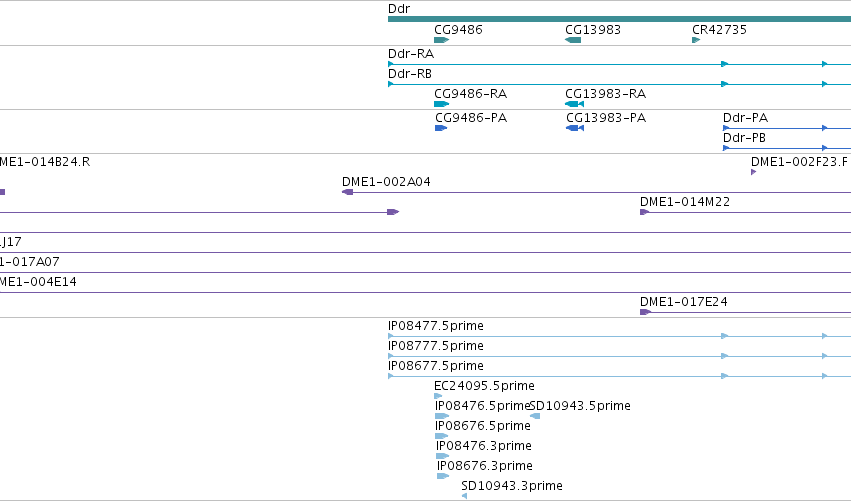Select the CG13983-PA protein glyph
Image resolution: width=851 pixels, height=501 pixels.
(x=575, y=128)
